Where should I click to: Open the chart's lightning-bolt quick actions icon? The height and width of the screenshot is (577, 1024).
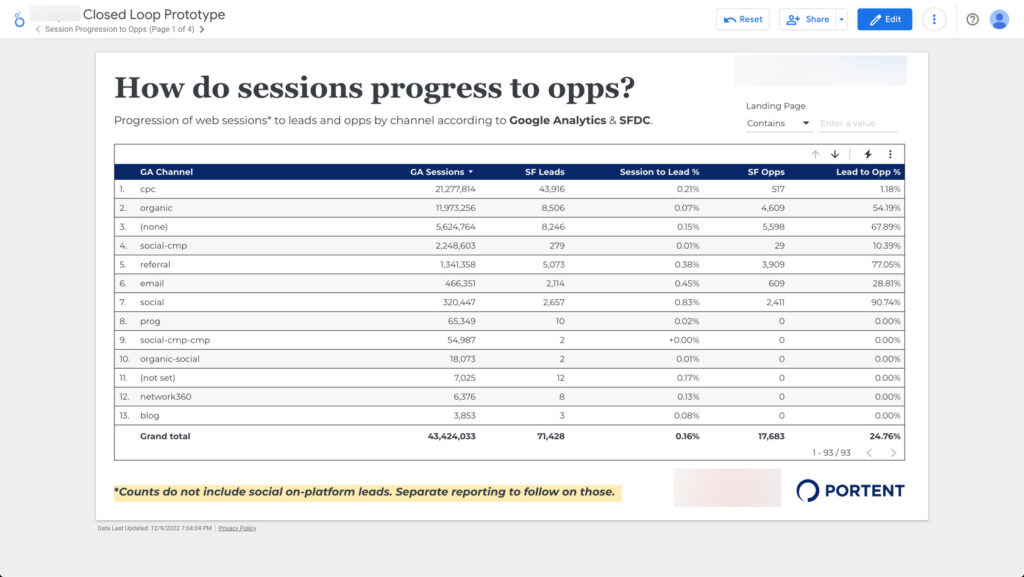[869, 153]
